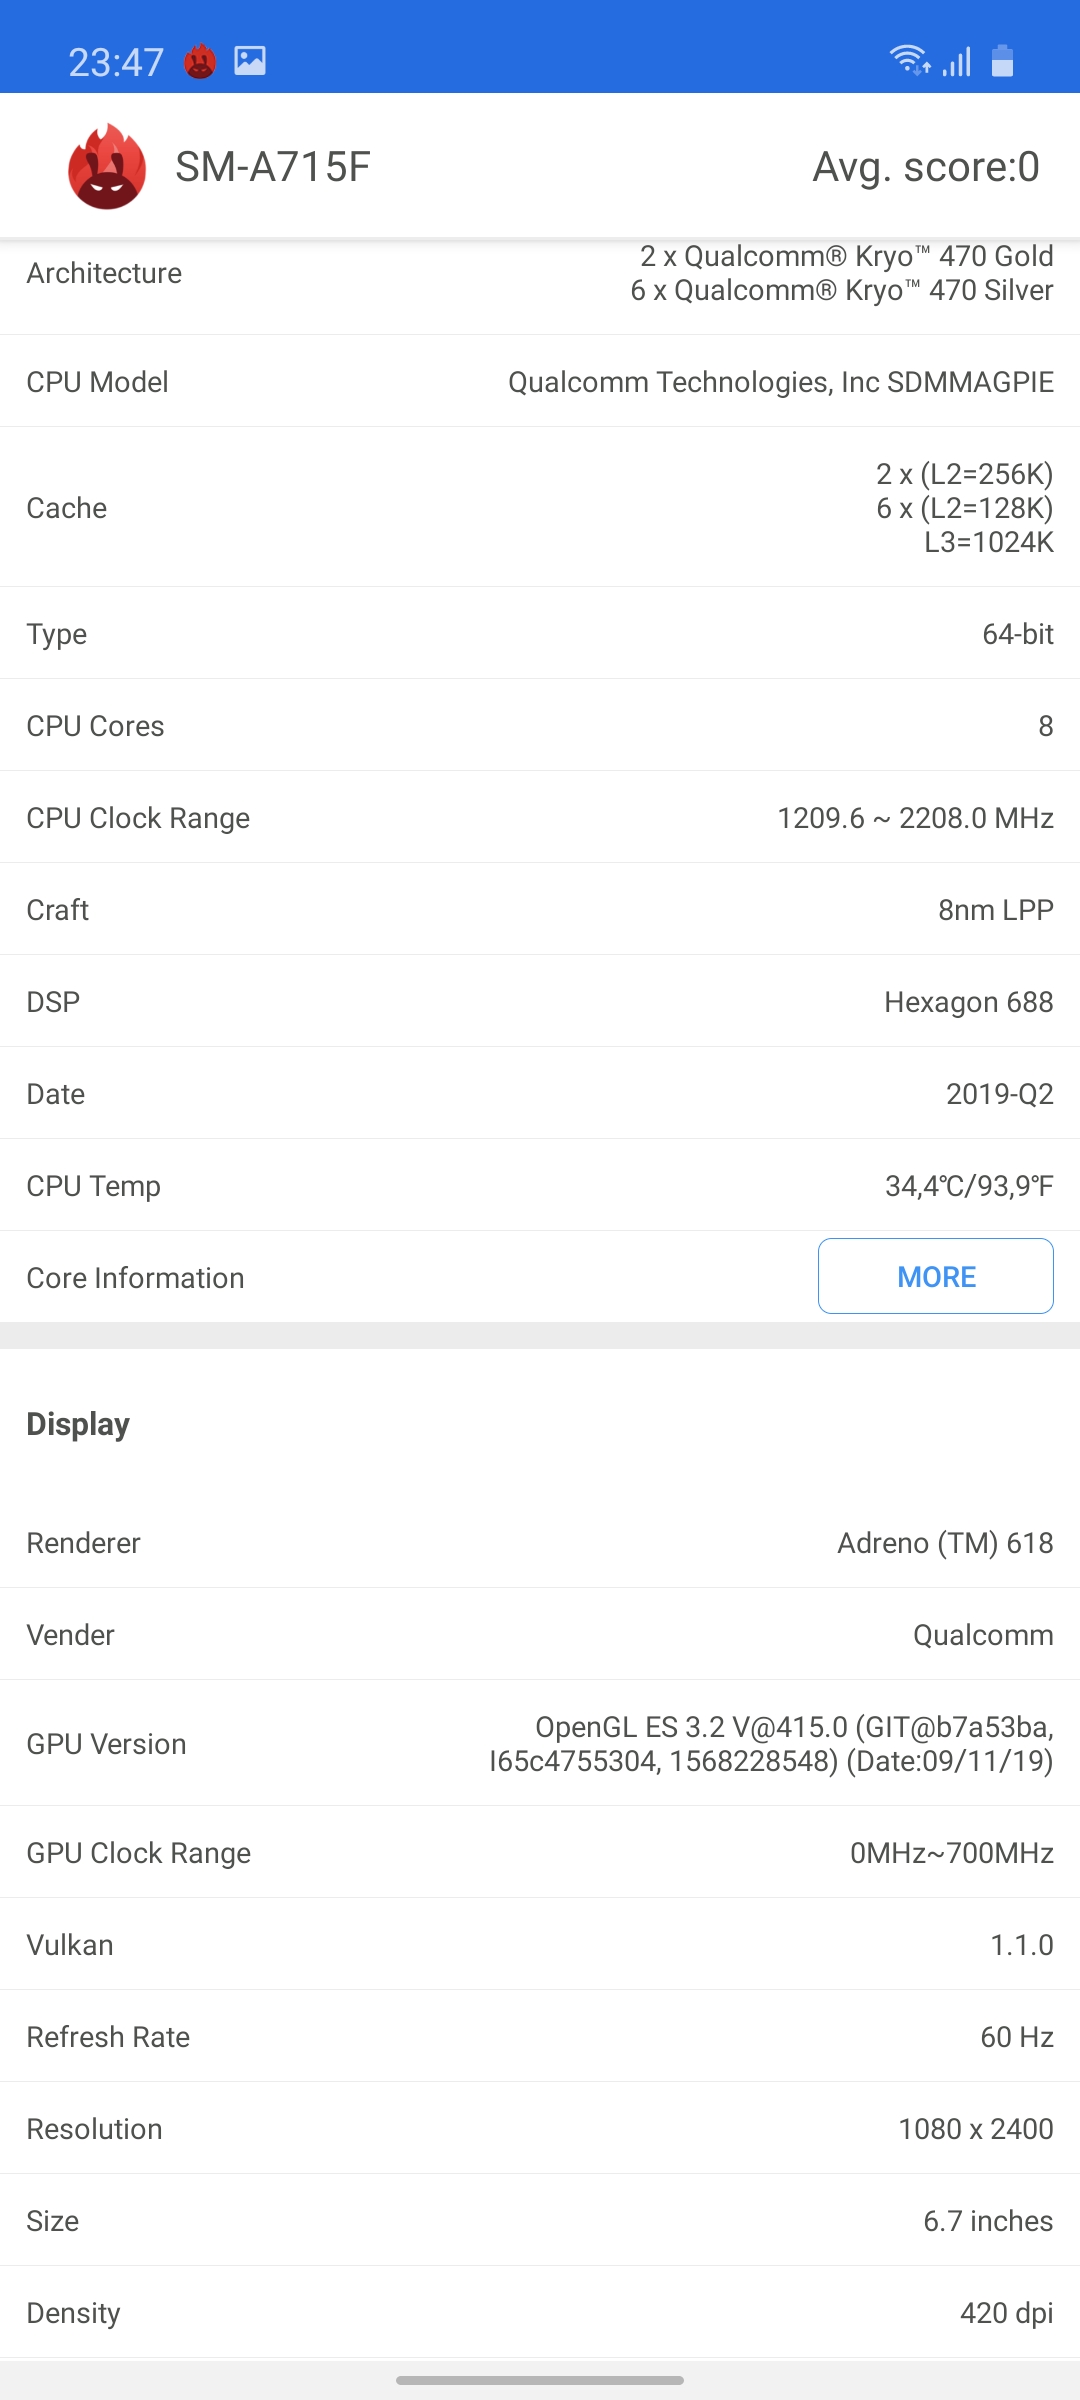This screenshot has width=1080, height=2400.
Task: Select the CPU Model row
Action: (540, 382)
